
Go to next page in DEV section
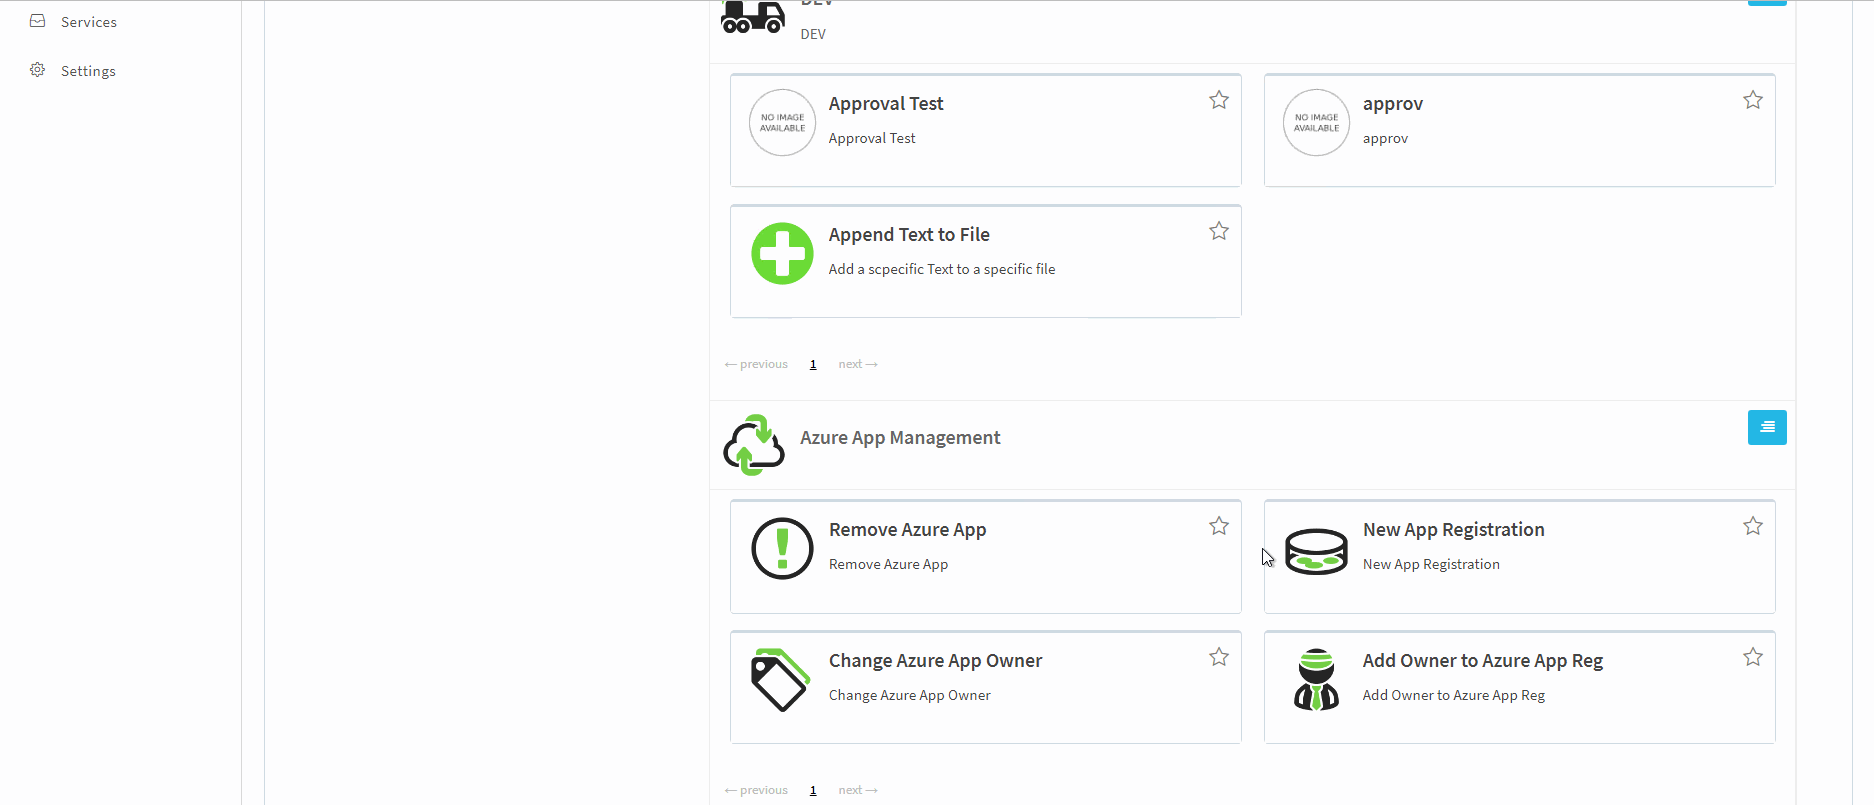(x=857, y=364)
